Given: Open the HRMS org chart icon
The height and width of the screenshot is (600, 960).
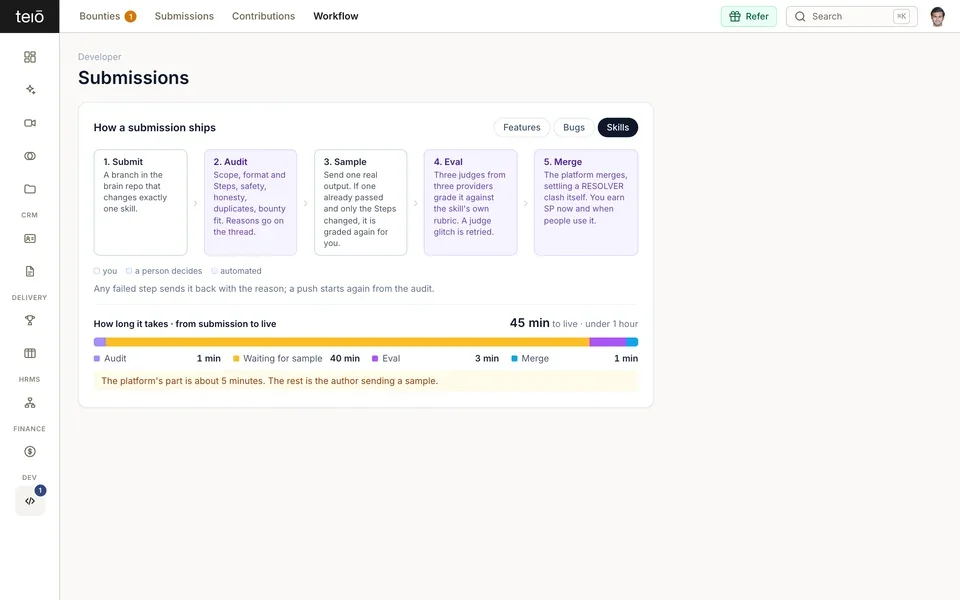Looking at the screenshot, I should tap(29, 403).
